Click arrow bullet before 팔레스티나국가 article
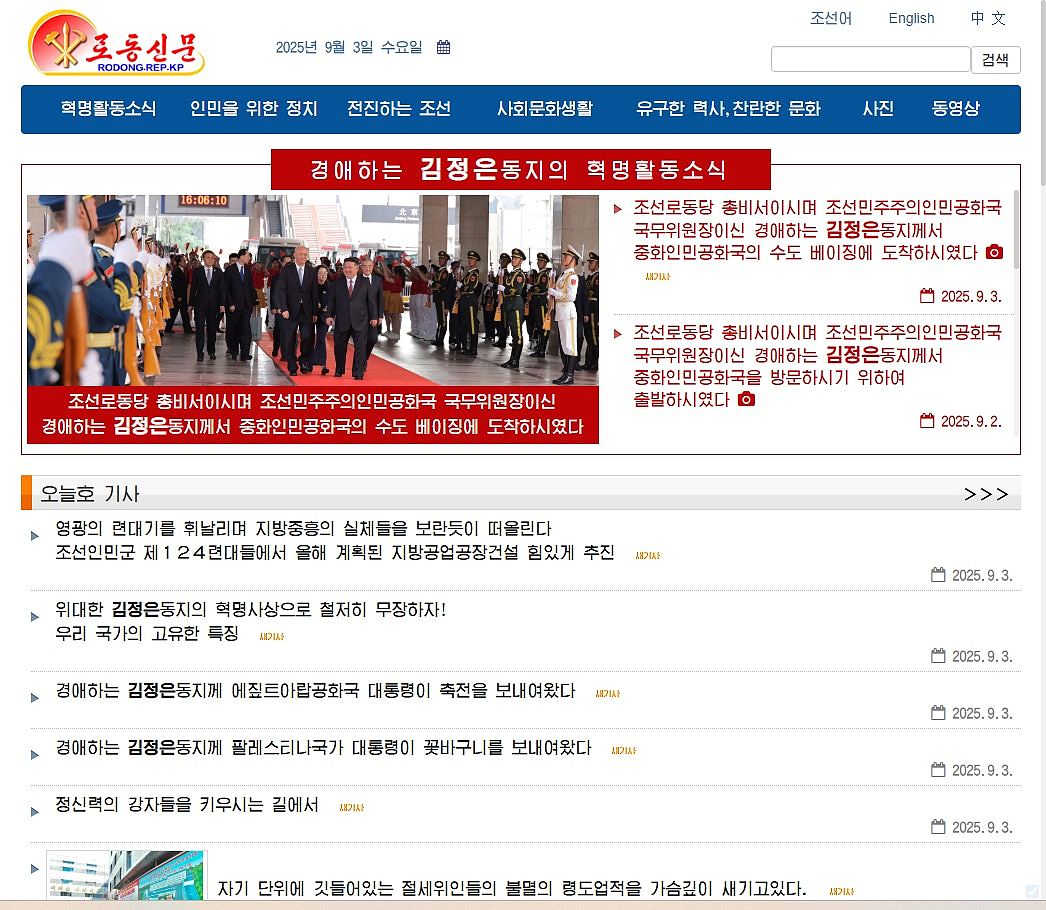Image resolution: width=1046 pixels, height=910 pixels. click(x=35, y=755)
